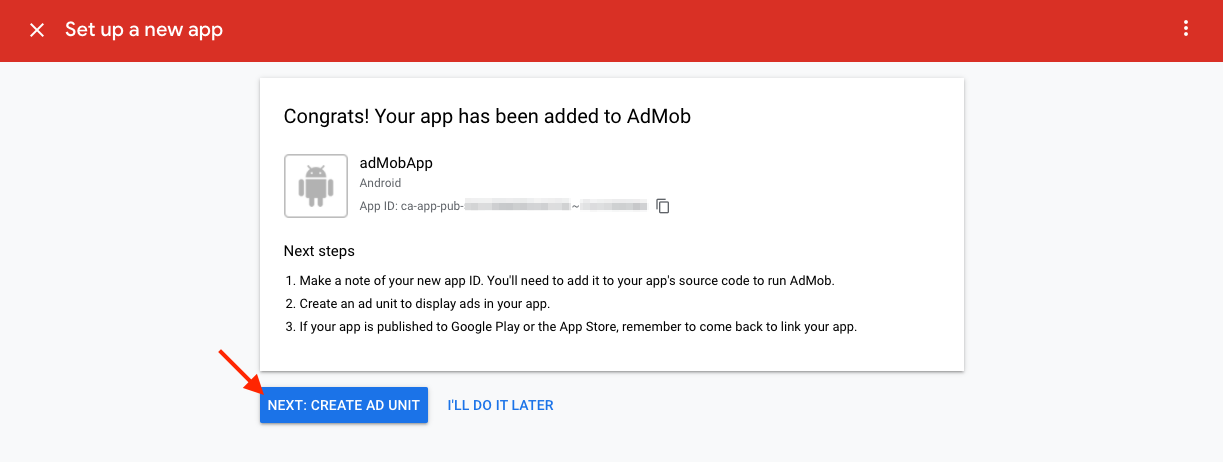
Task: Click the NEXT: CREATE AD UNIT button
Action: [x=344, y=405]
